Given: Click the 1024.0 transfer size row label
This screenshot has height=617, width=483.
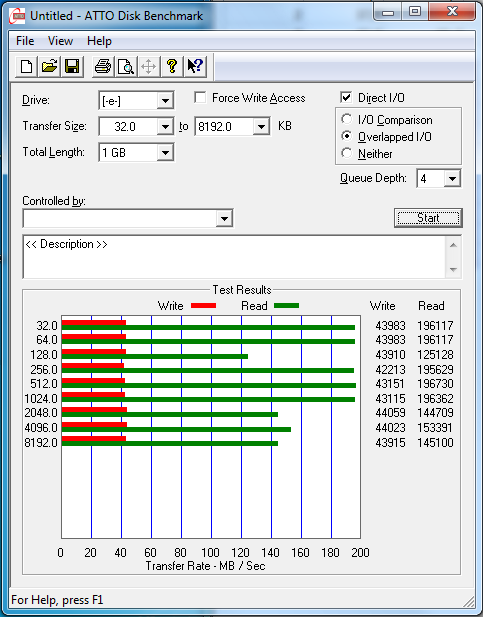Looking at the screenshot, I should pyautogui.click(x=41, y=399).
